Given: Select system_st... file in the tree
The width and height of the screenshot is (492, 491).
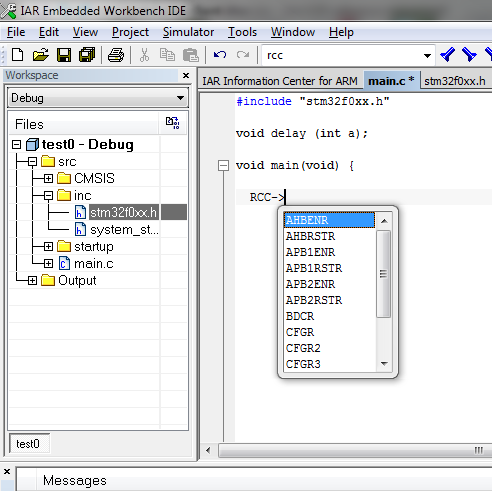Looking at the screenshot, I should coord(125,230).
